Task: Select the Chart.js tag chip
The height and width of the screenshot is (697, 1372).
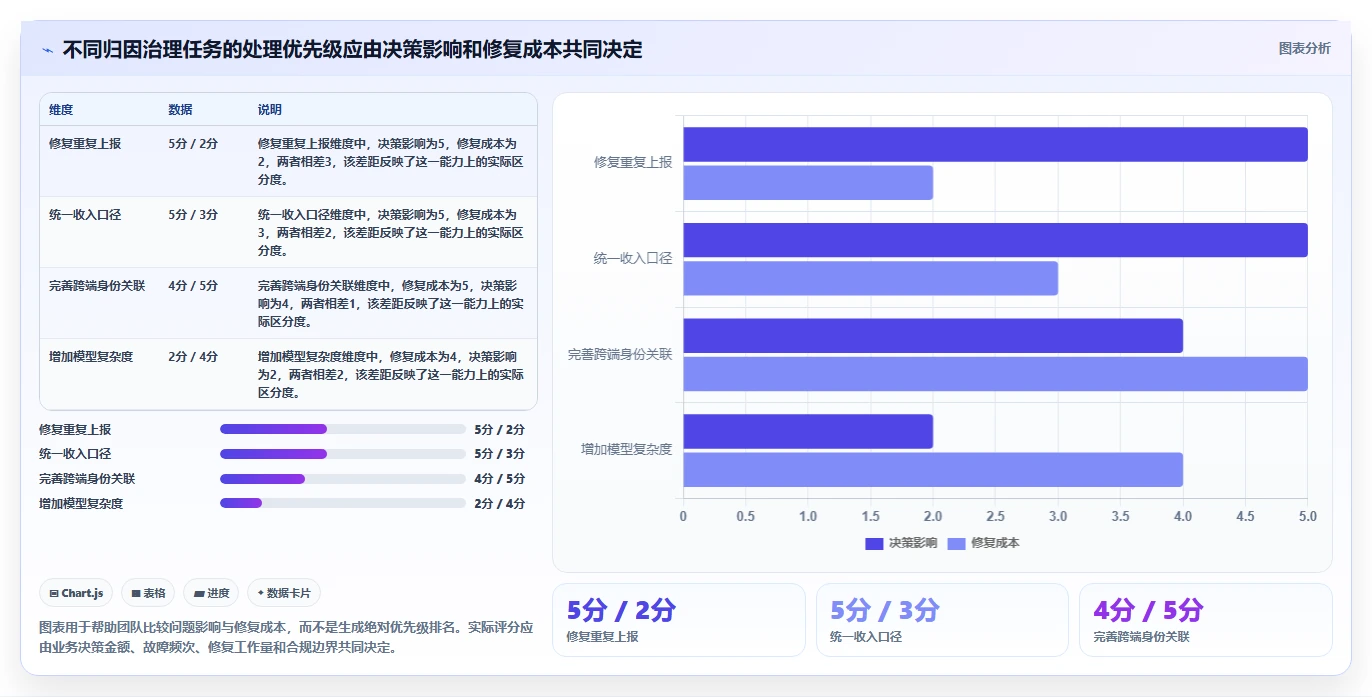Action: [77, 593]
